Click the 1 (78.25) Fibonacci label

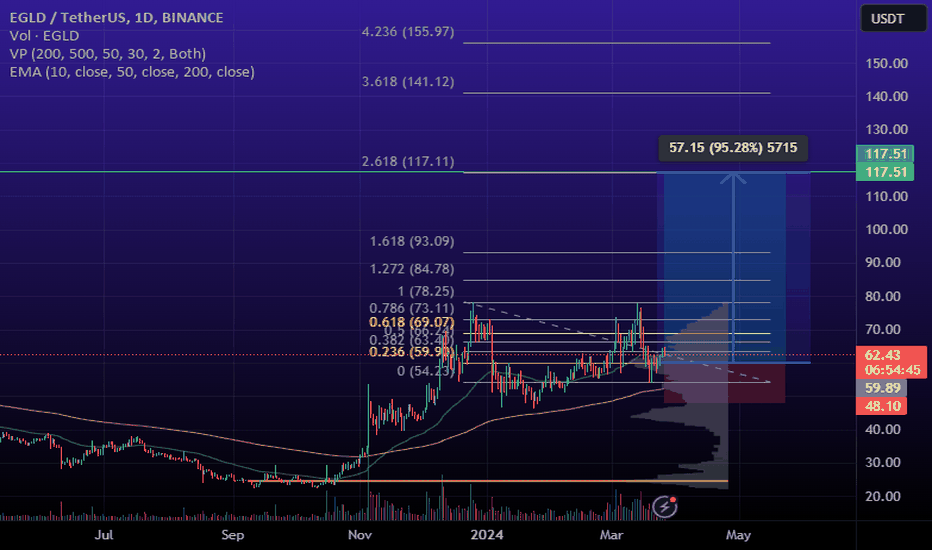click(x=426, y=291)
